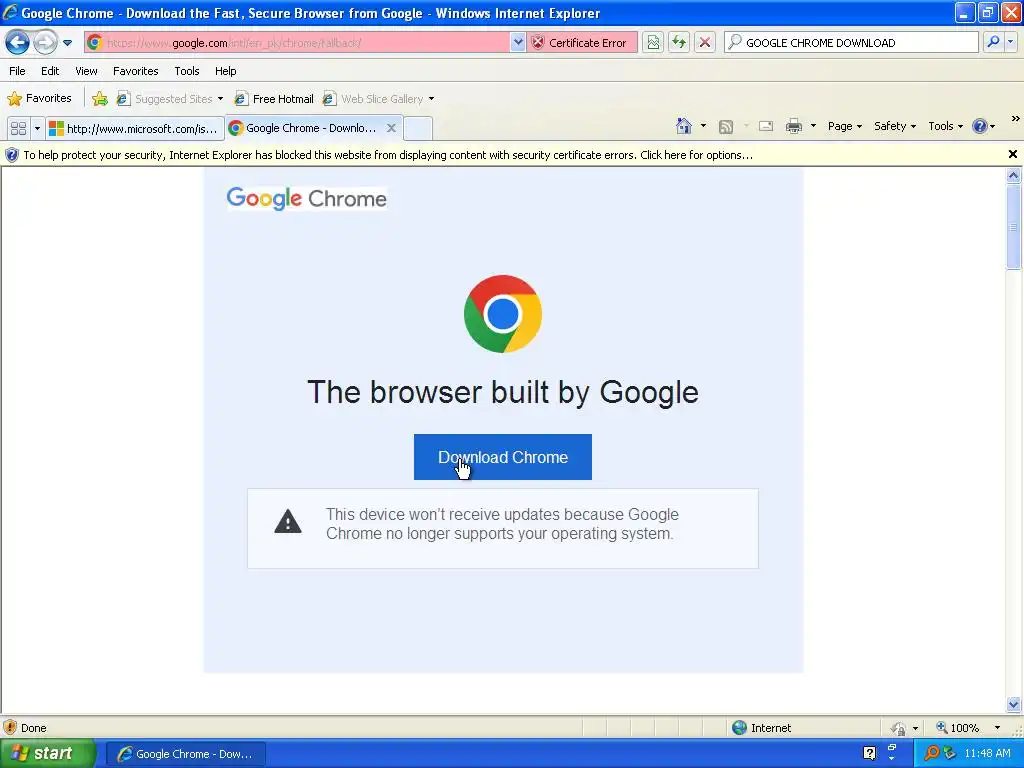Screen dimensions: 1024x768
Task: Click the Compatibility View icon
Action: click(653, 43)
